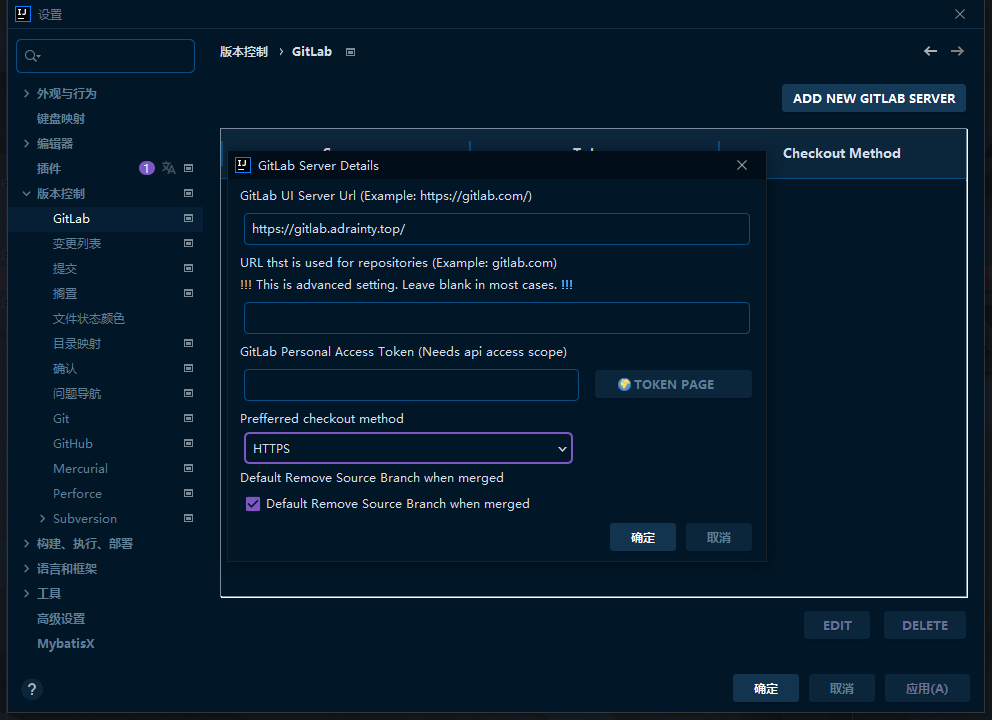The image size is (992, 720).
Task: Collapse the 版本控制 settings group
Action: click(27, 194)
